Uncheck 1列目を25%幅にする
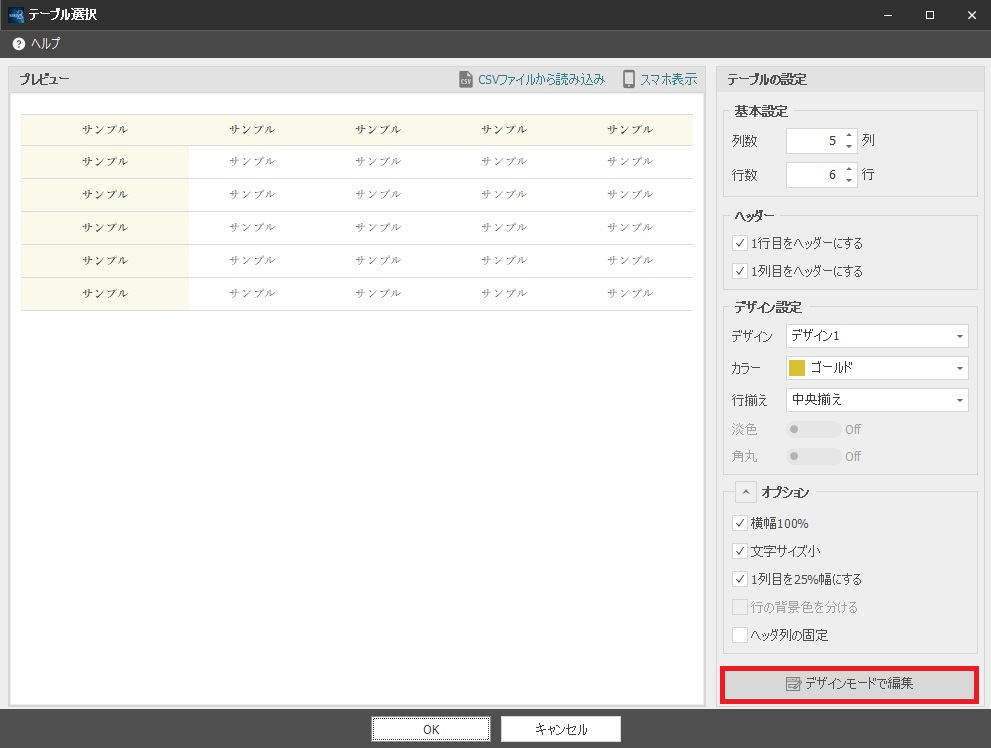 tap(739, 579)
